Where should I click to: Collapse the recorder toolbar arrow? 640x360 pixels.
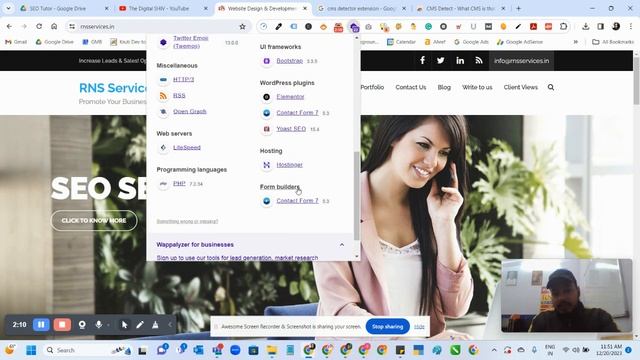click(170, 325)
